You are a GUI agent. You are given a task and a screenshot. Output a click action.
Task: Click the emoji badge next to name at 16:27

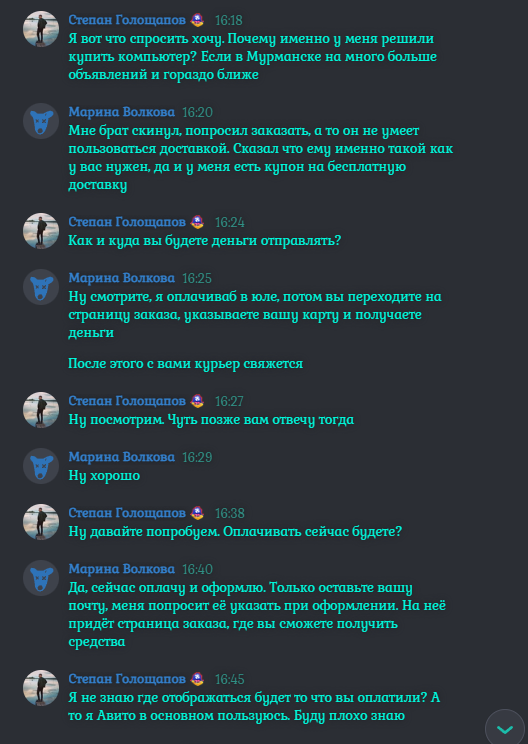[197, 401]
